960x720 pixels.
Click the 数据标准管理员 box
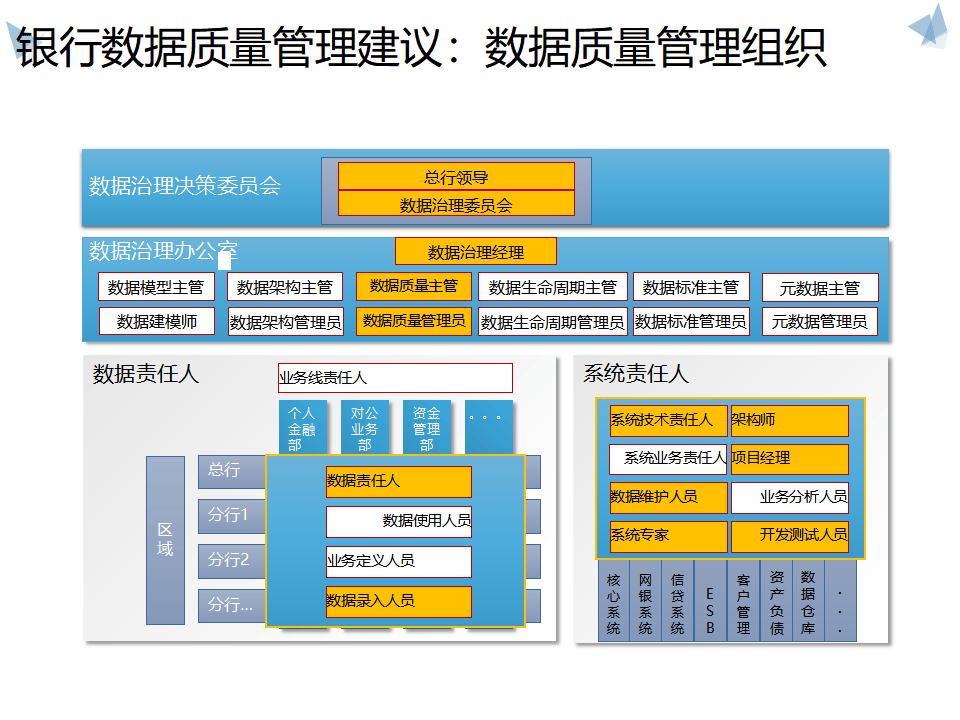[x=691, y=322]
